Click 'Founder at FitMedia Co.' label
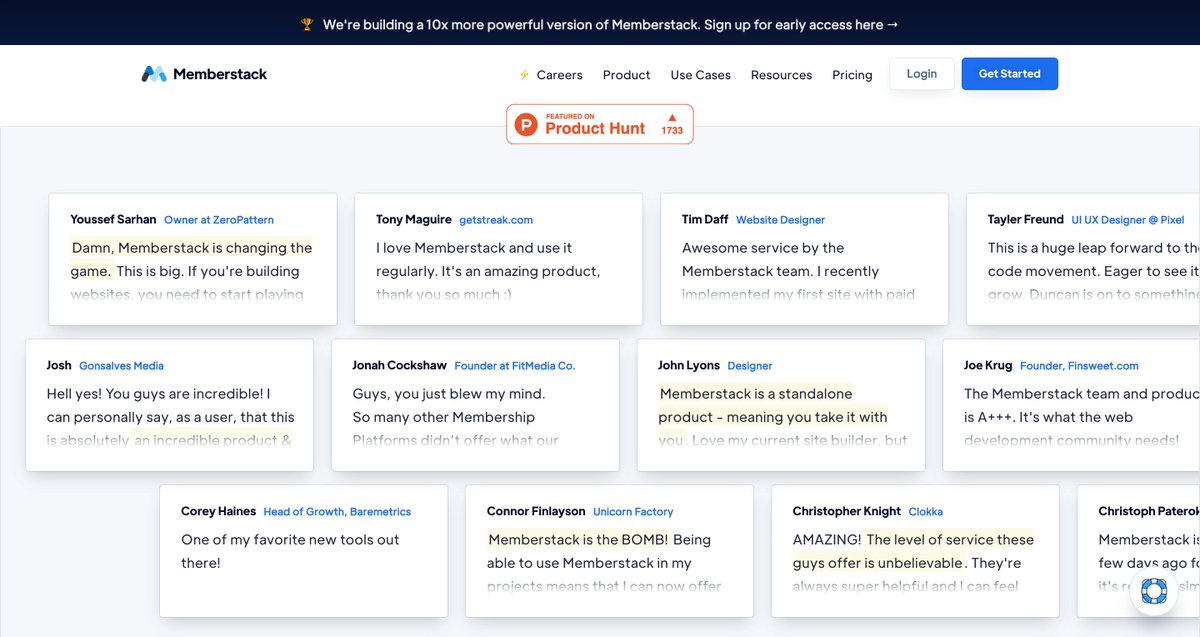The height and width of the screenshot is (637, 1200). coord(515,366)
